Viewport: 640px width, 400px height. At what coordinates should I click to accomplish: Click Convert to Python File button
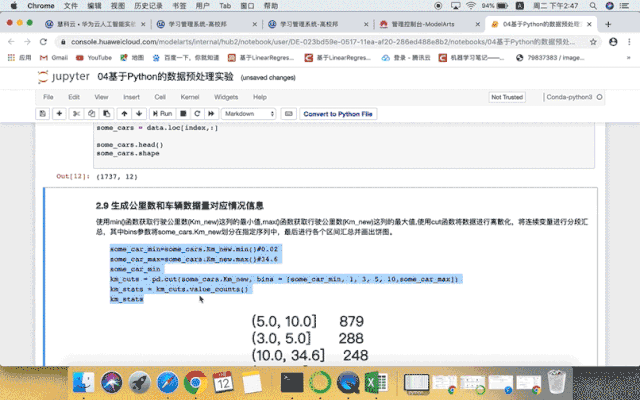(338, 114)
